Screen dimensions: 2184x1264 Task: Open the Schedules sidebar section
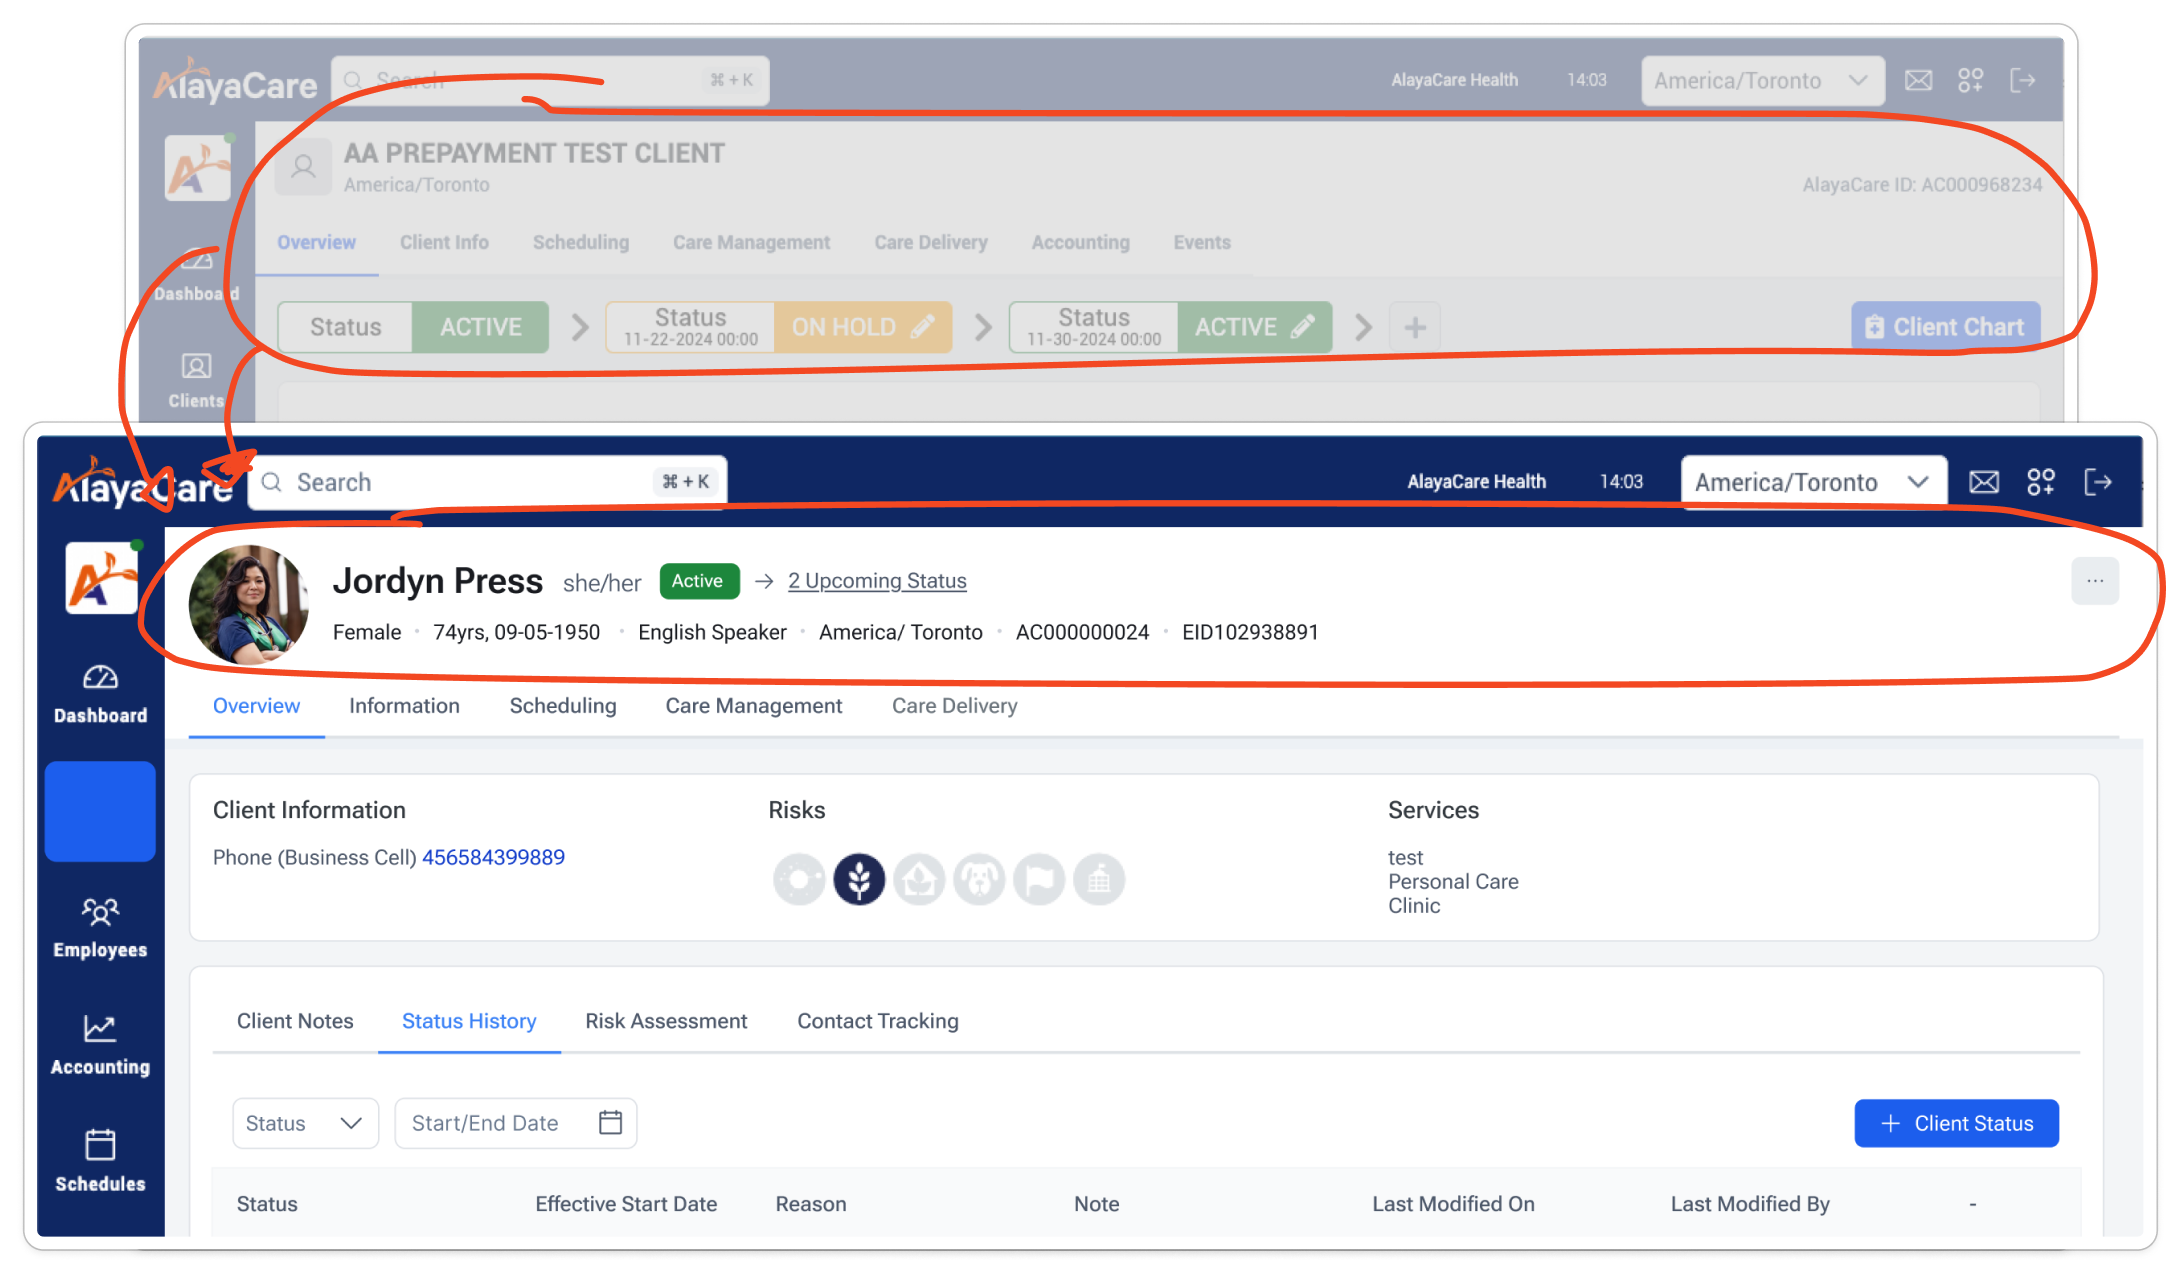(x=100, y=1161)
